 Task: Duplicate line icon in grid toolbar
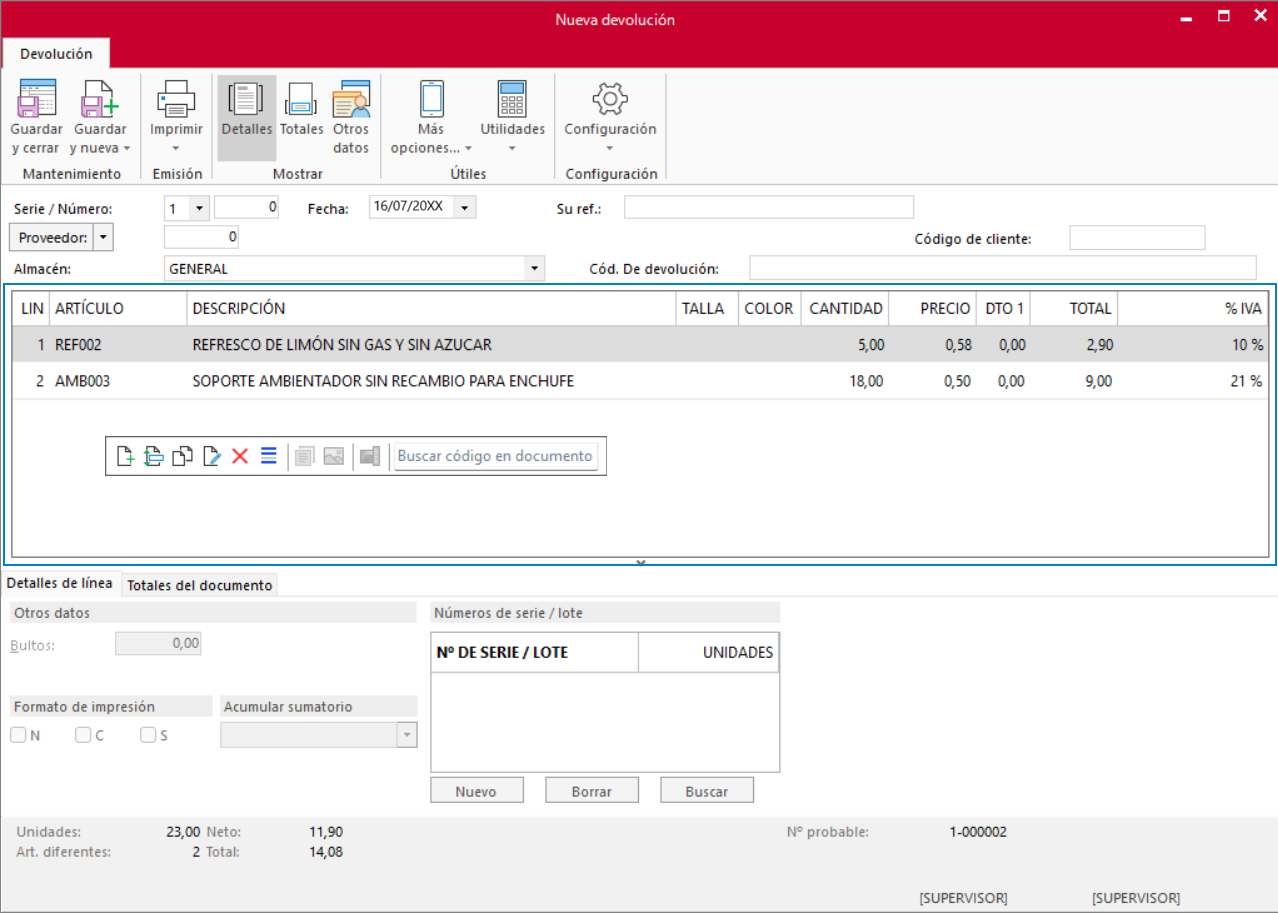click(x=182, y=456)
